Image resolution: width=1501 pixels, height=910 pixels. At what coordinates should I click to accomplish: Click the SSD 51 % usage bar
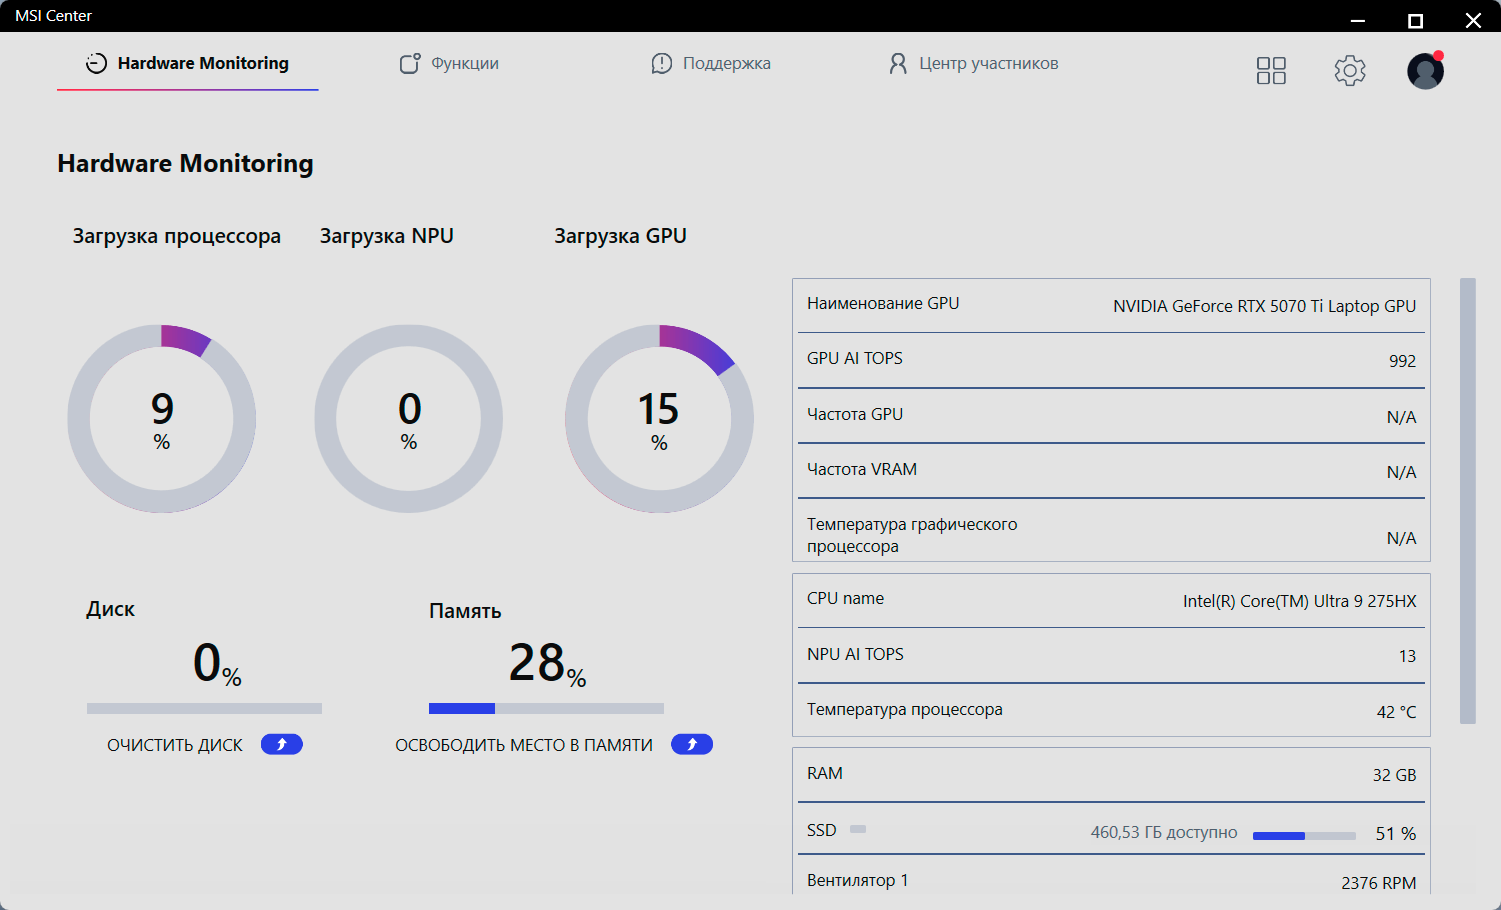(1304, 835)
